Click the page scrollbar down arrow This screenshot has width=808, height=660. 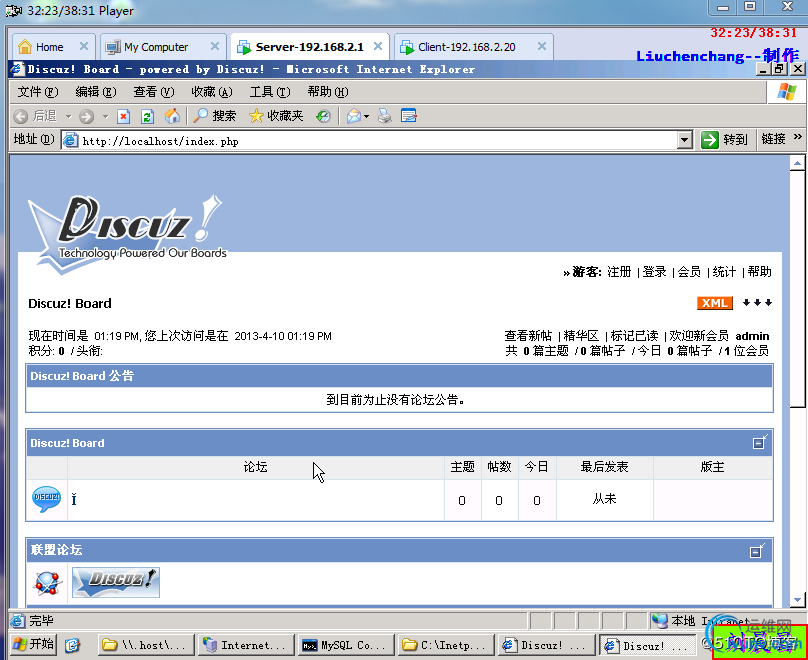[797, 599]
